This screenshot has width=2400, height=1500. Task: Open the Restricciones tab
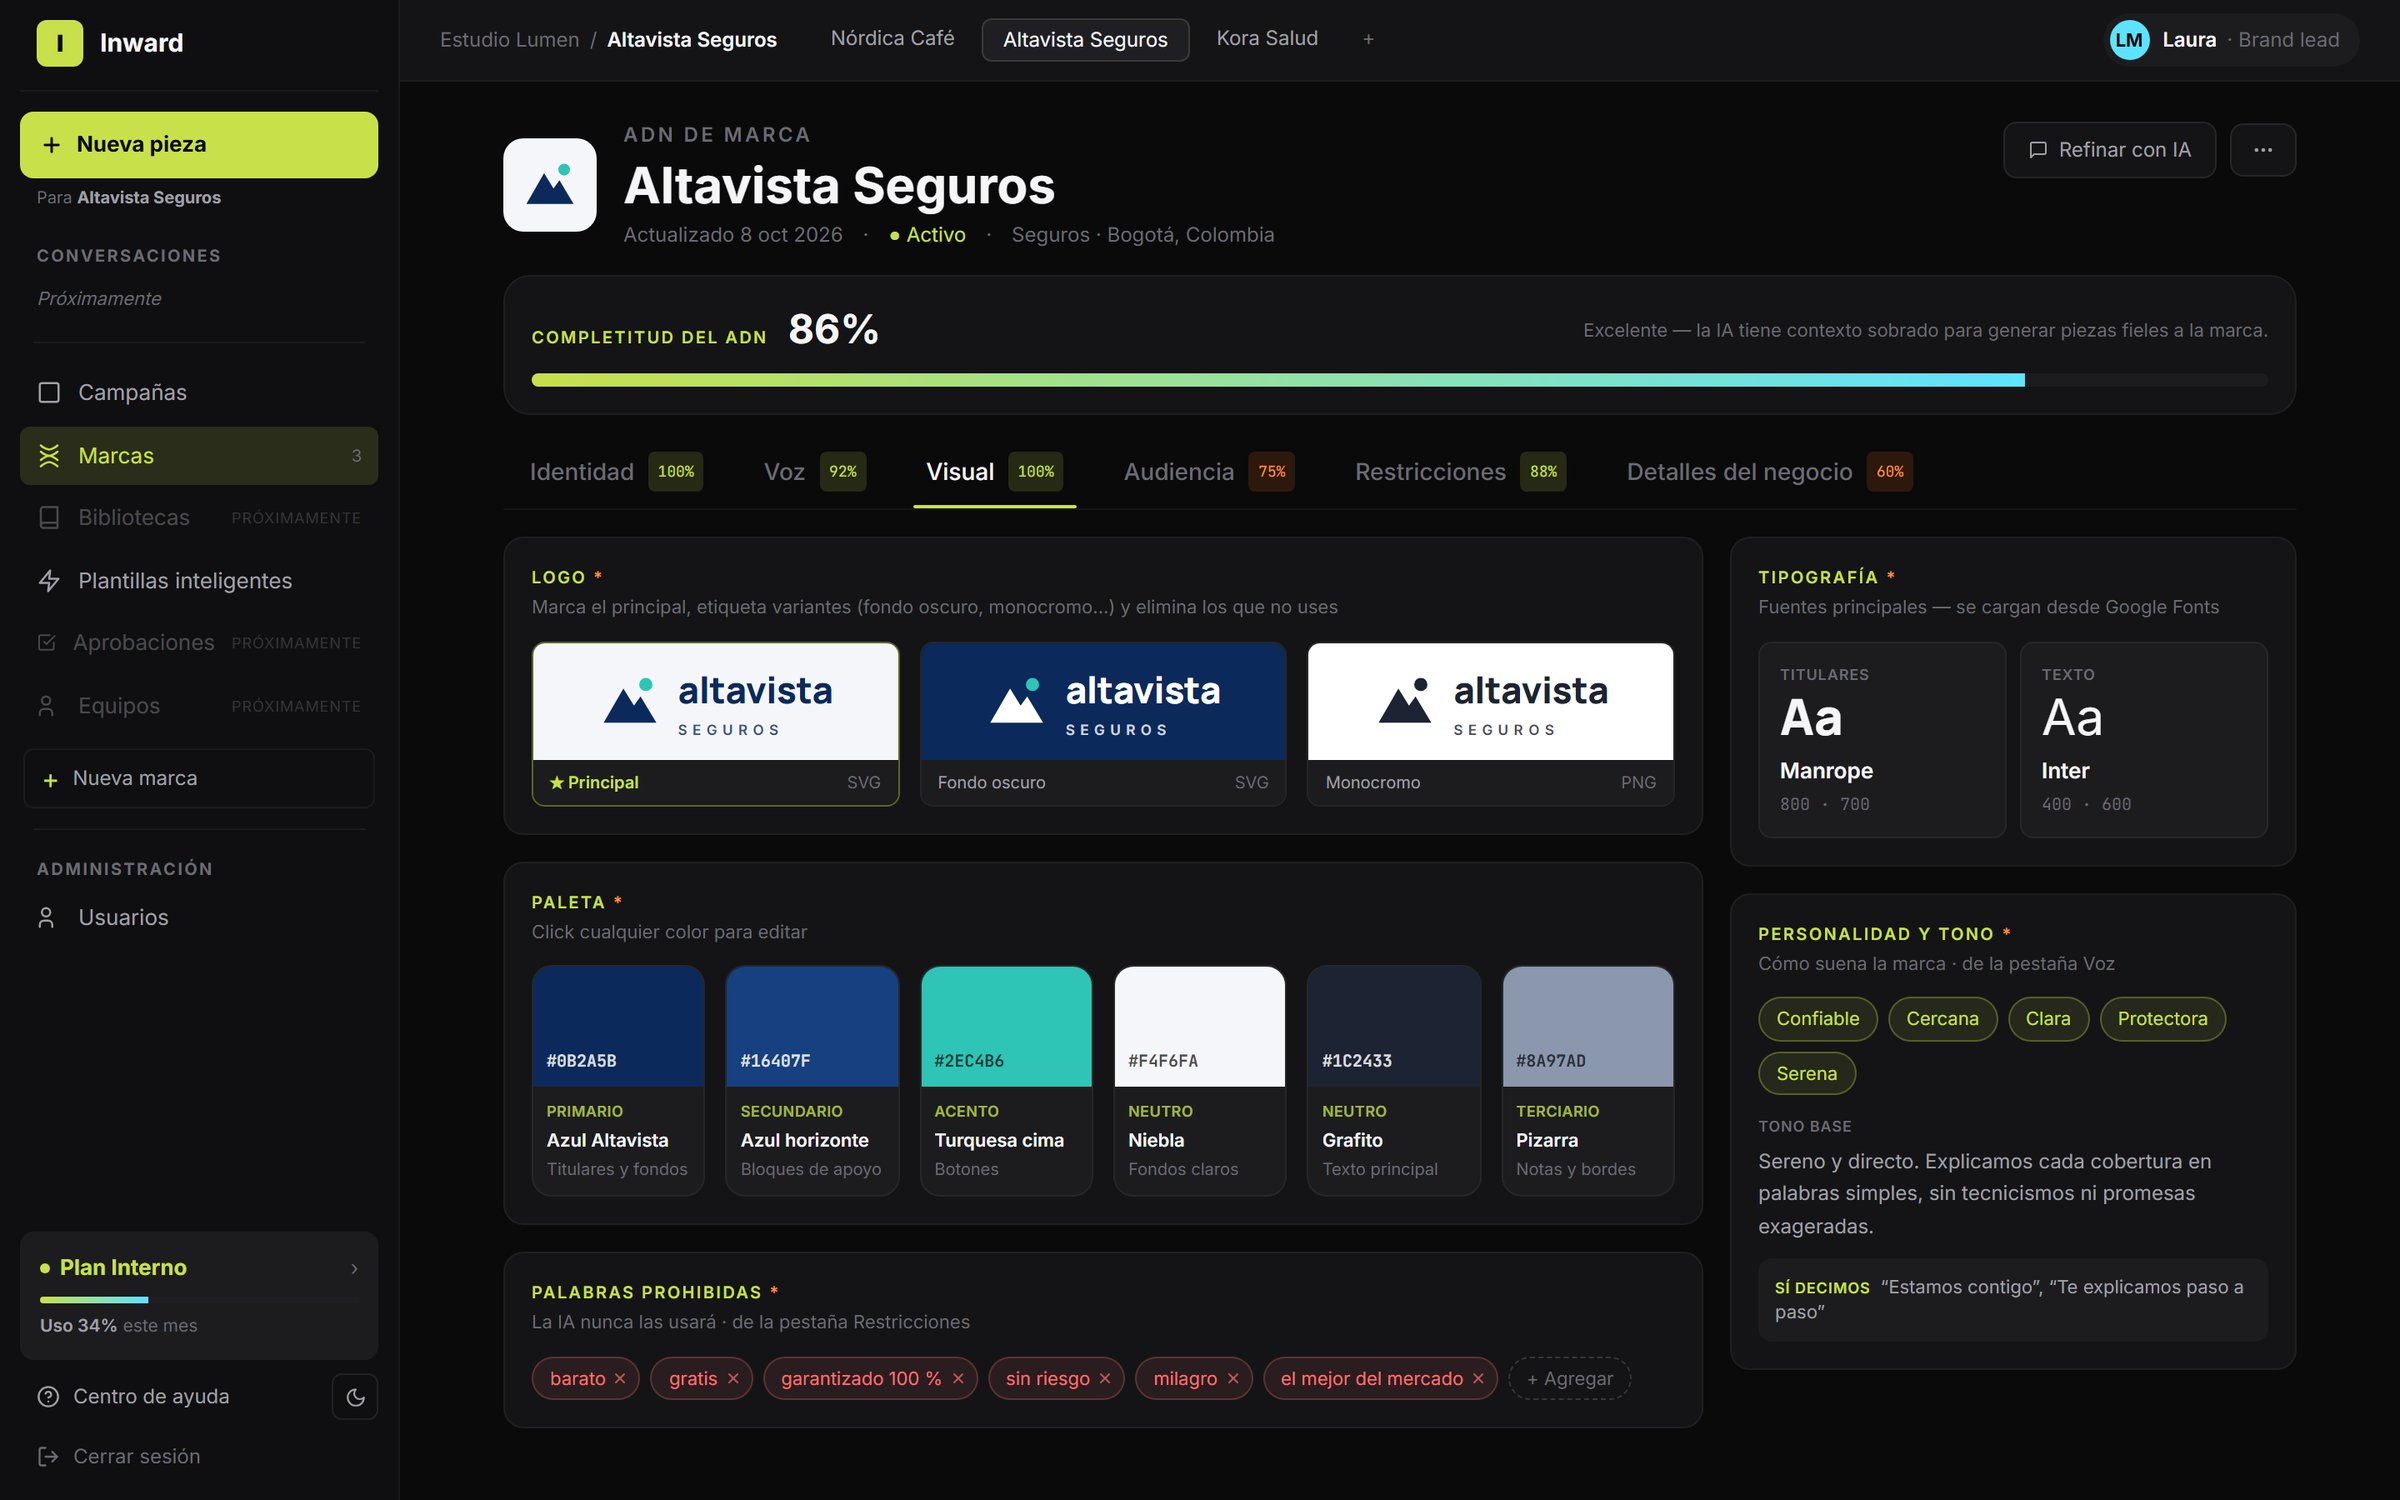(1460, 472)
